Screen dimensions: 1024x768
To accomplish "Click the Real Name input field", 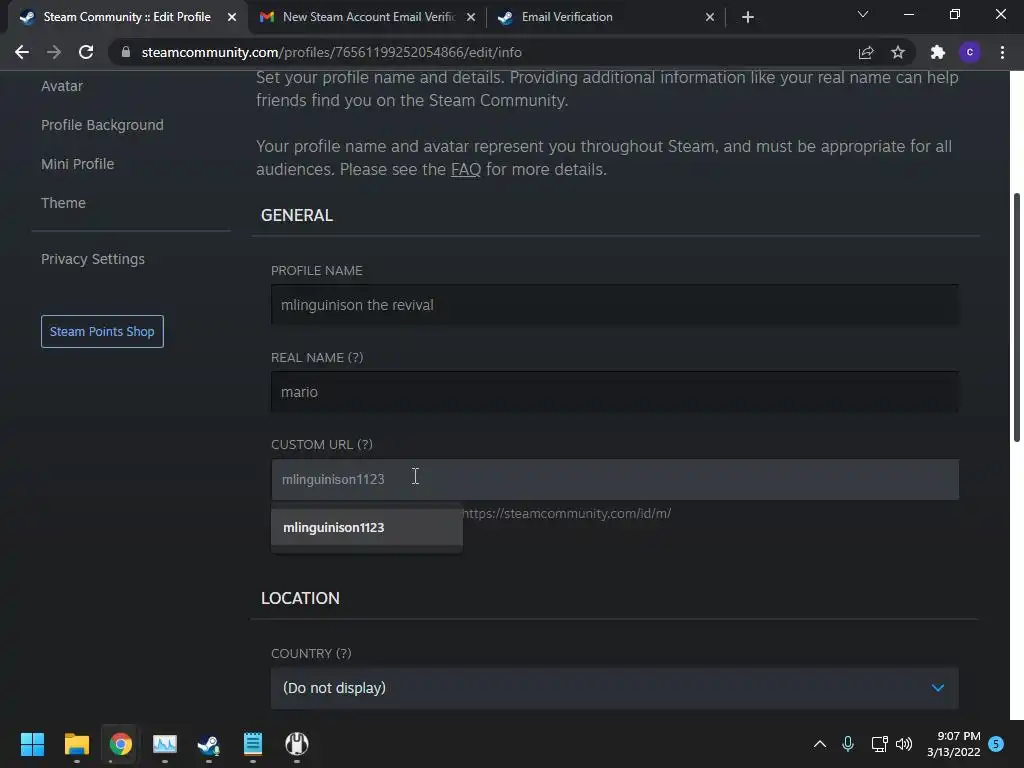I will pos(615,392).
